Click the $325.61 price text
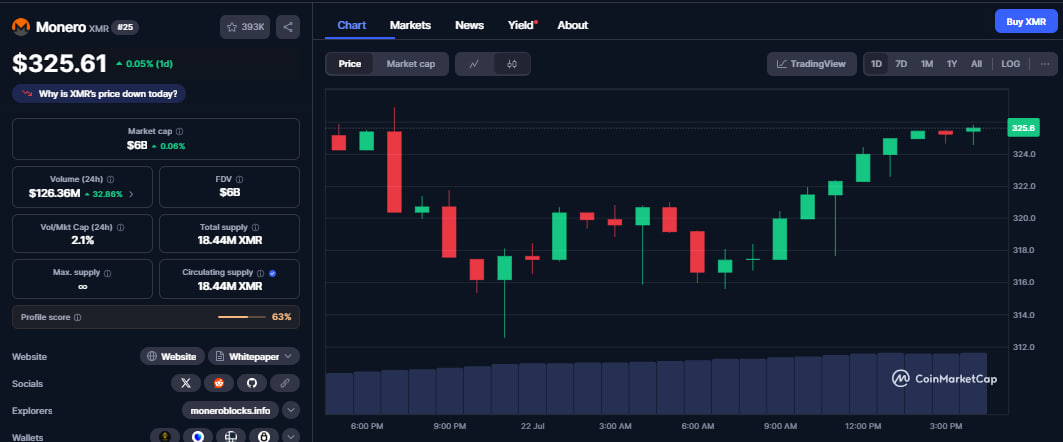1063x442 pixels. point(60,64)
